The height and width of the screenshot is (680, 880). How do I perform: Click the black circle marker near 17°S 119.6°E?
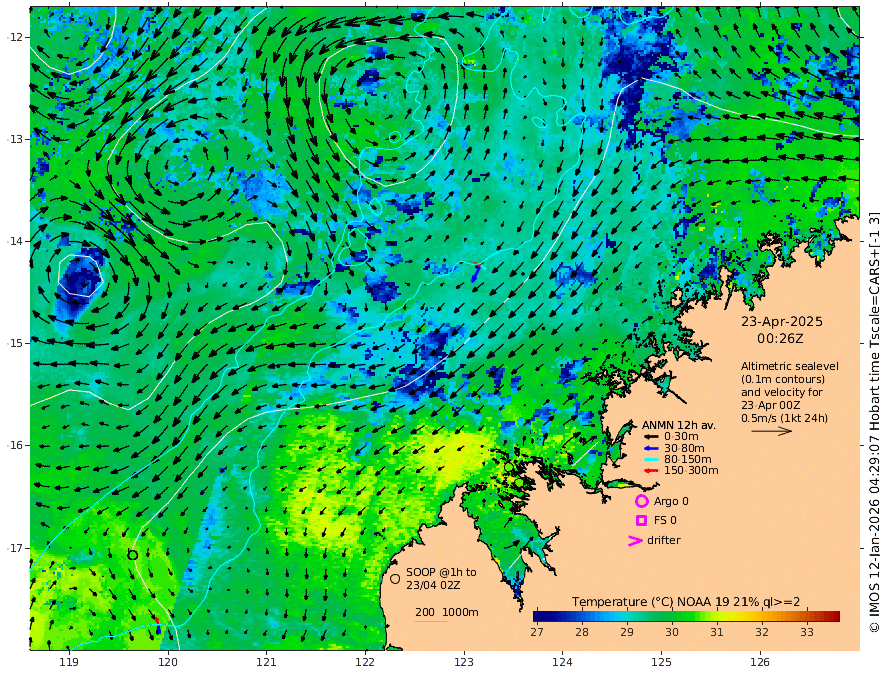tap(132, 555)
